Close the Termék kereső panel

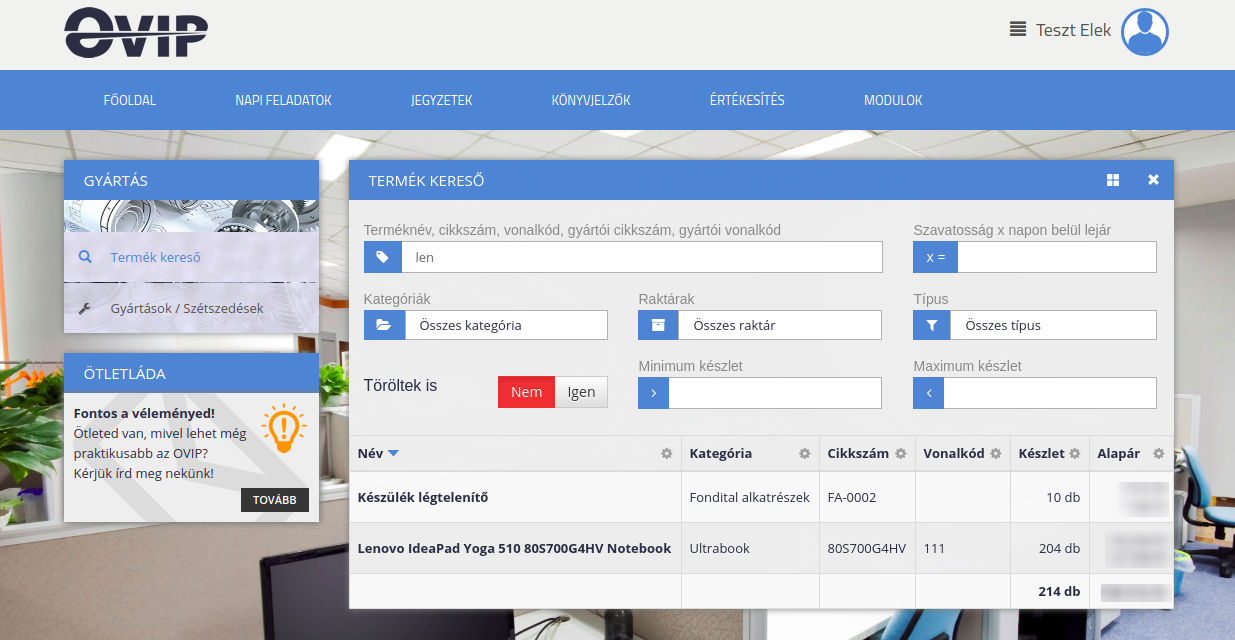[1153, 180]
